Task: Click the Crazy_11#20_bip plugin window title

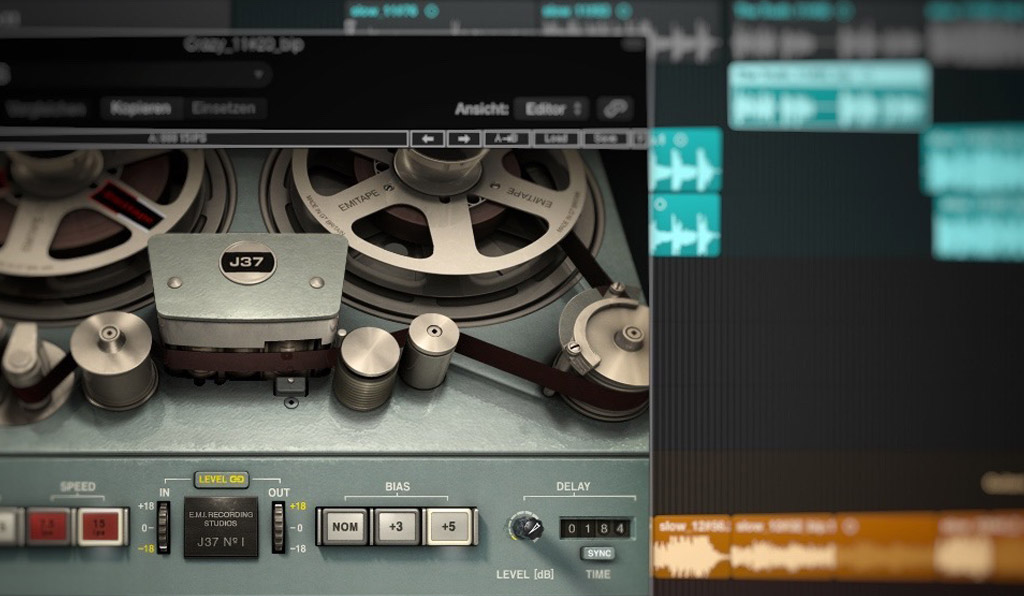Action: 243,44
